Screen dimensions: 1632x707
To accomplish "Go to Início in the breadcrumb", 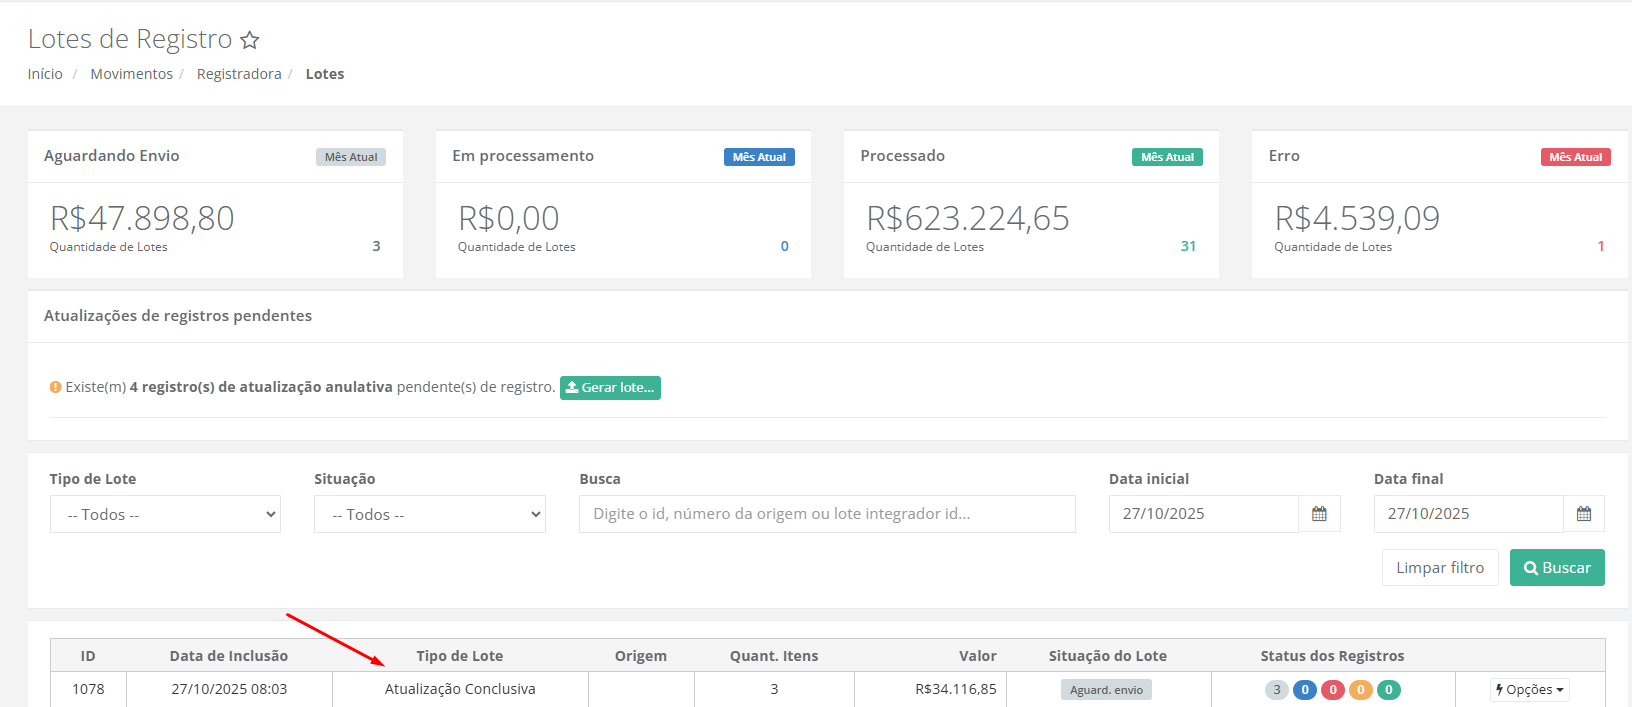I will (x=45, y=74).
